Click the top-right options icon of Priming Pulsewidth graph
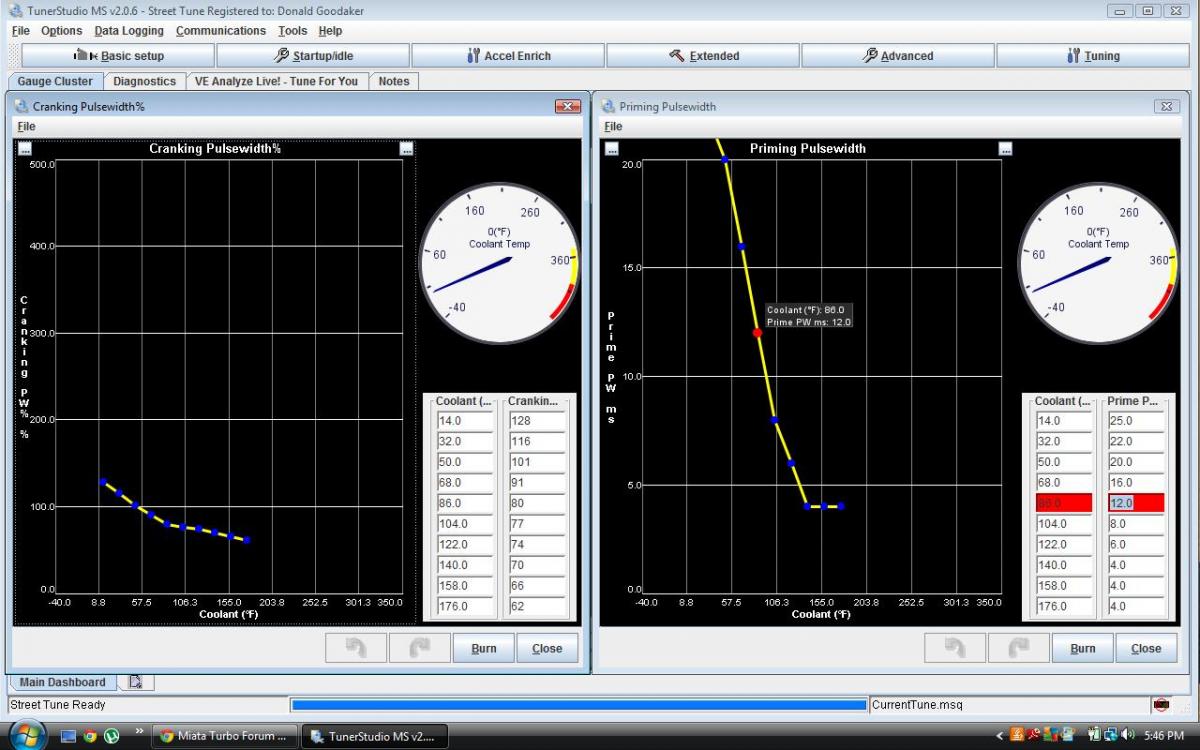The width and height of the screenshot is (1200, 750). click(x=1005, y=148)
